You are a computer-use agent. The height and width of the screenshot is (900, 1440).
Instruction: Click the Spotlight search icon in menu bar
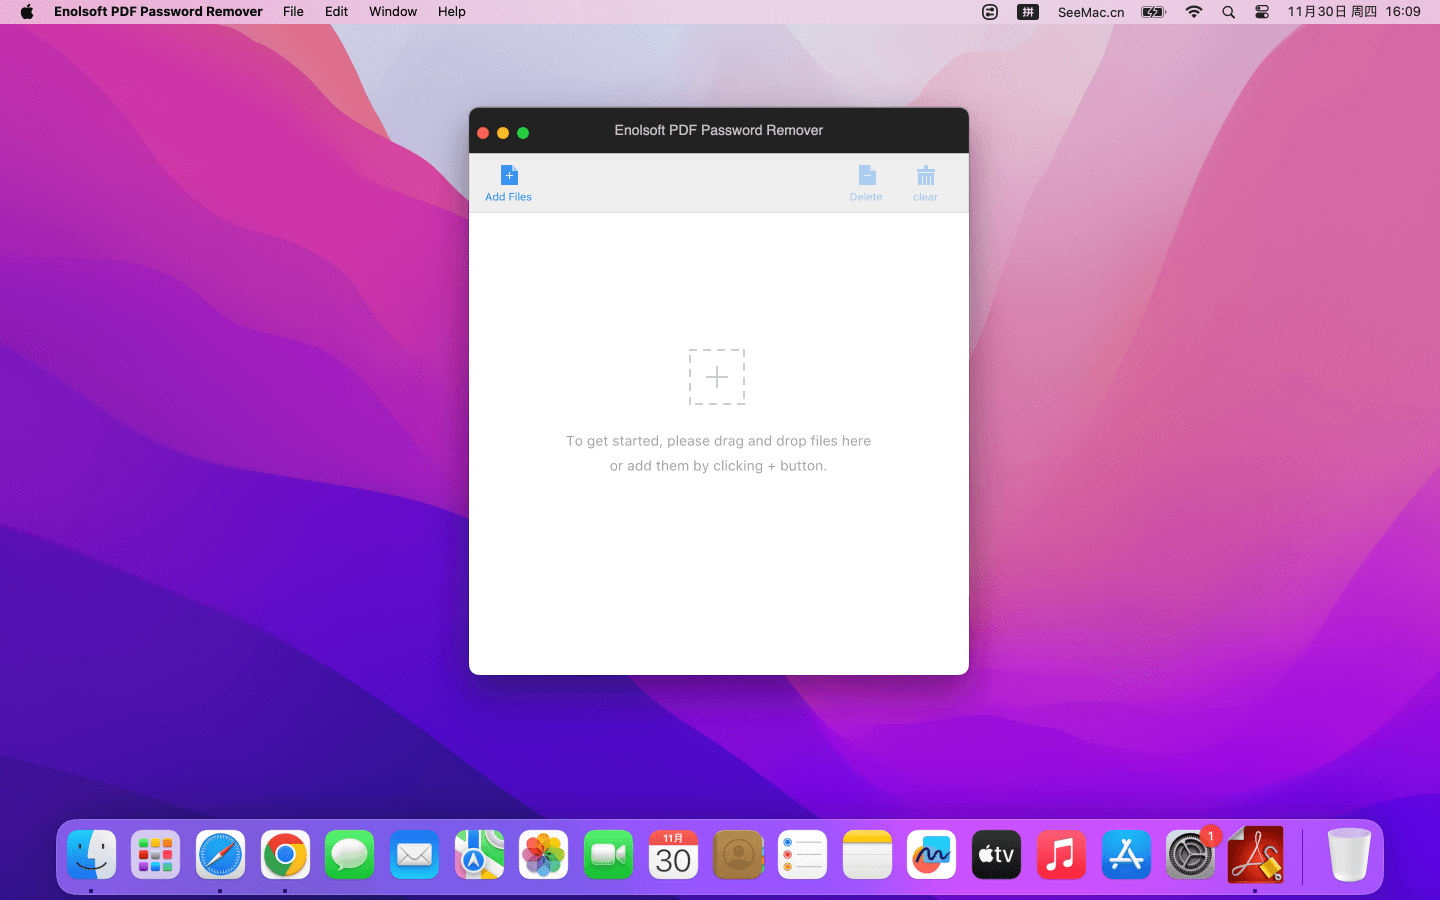(x=1228, y=12)
